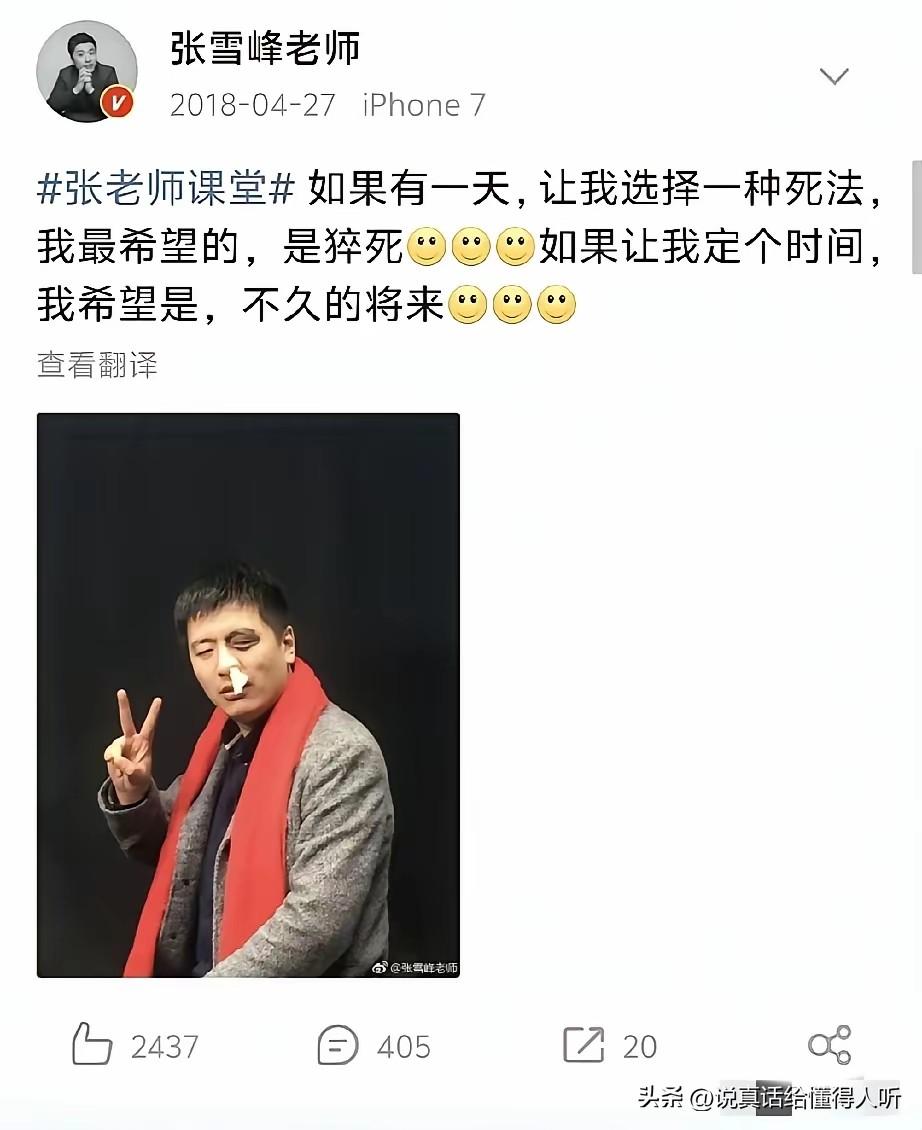Screen dimensions: 922x1130
Task: Click the 2018-04-27 post date
Action: (253, 105)
